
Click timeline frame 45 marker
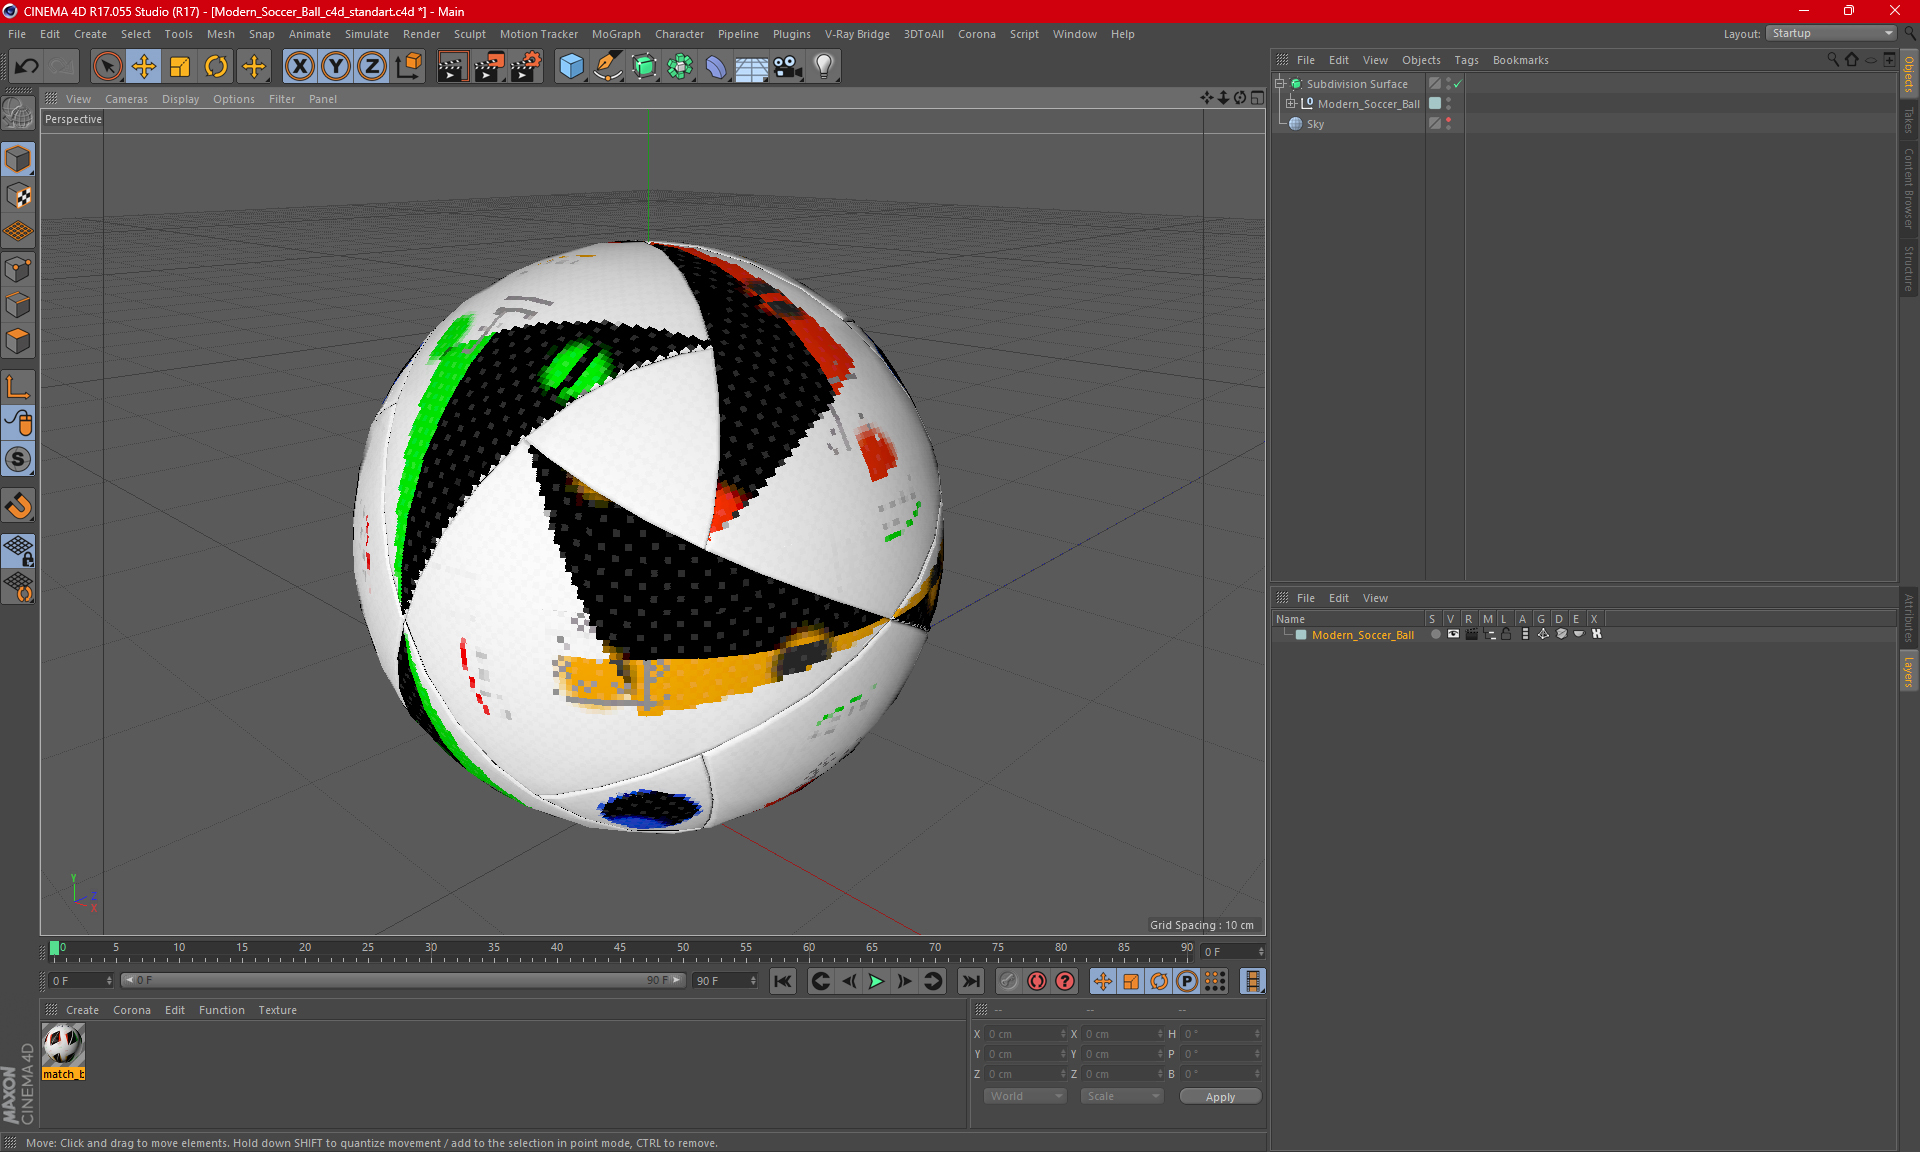(x=620, y=948)
